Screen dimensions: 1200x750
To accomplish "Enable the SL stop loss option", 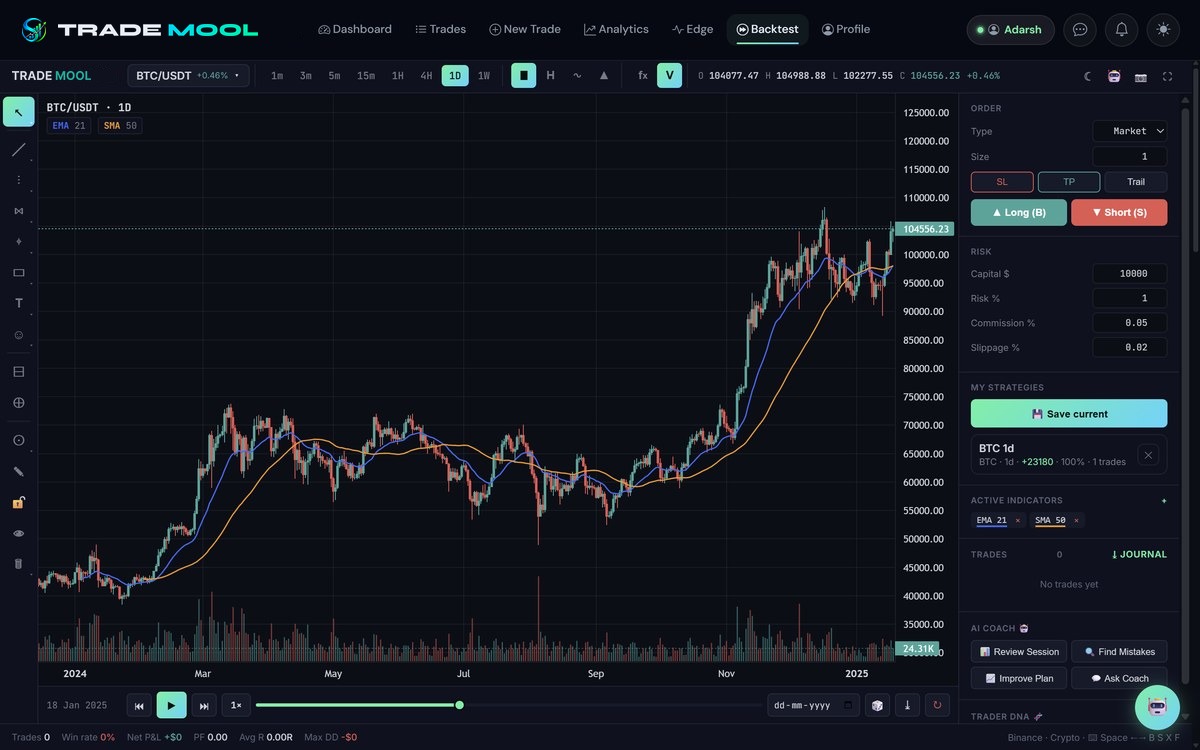I will click(x=1002, y=182).
